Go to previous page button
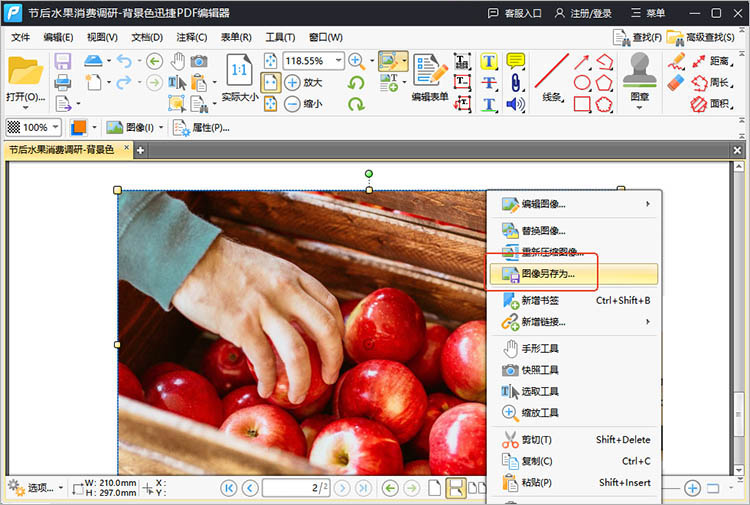 click(x=250, y=488)
